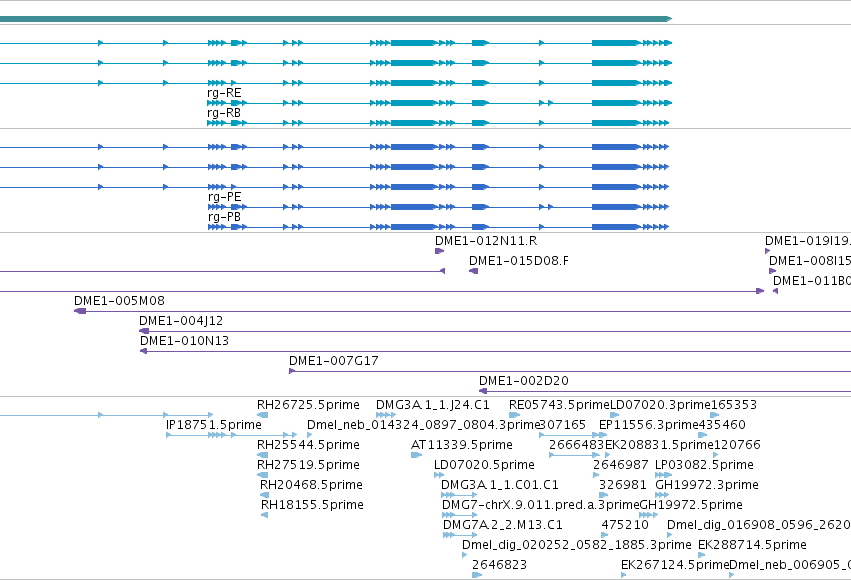The width and height of the screenshot is (851, 580).
Task: Select the LD07020.3prime EST label
Action: click(x=661, y=405)
